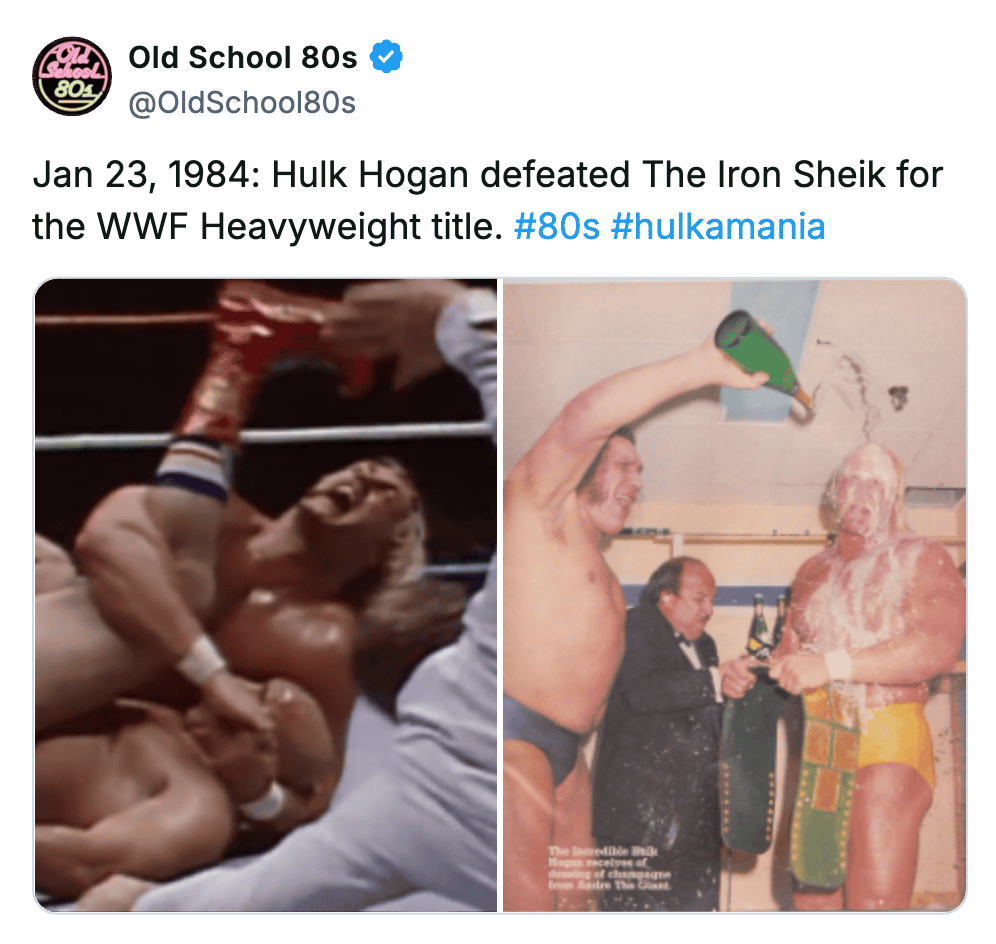View the left wrestling ring photo
996x944 pixels.
[266, 595]
